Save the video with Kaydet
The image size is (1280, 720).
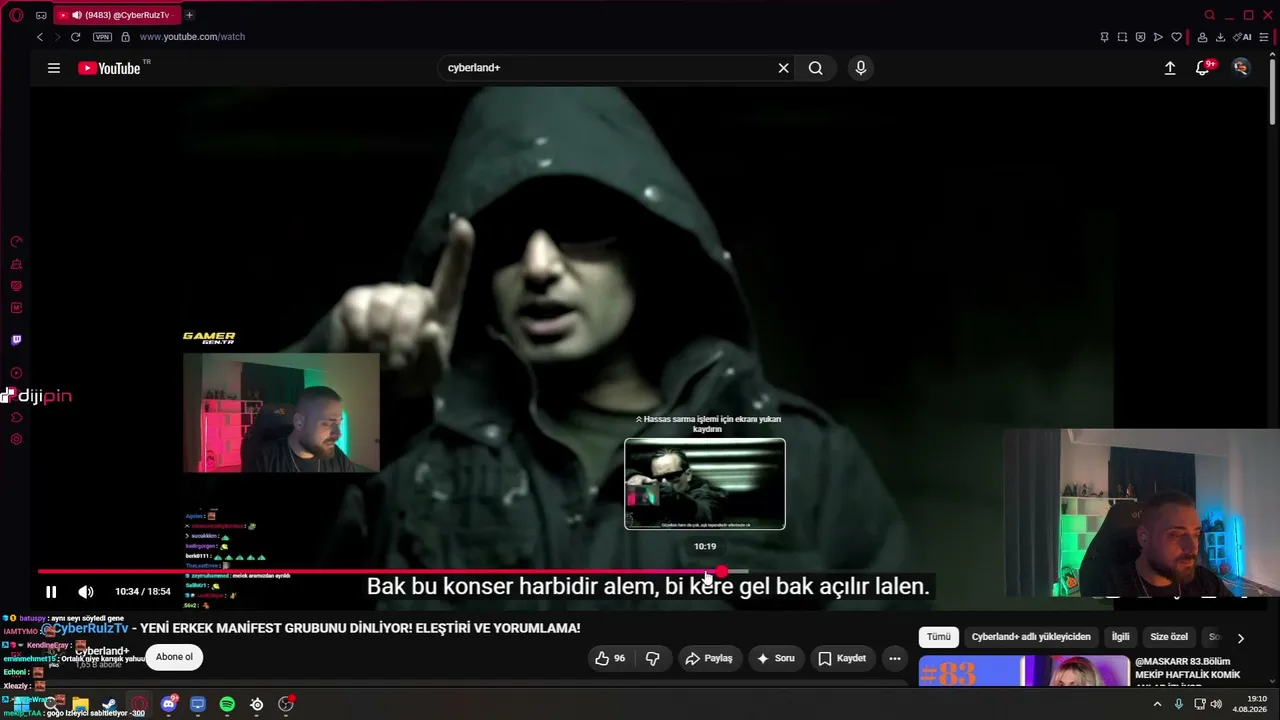pos(842,658)
